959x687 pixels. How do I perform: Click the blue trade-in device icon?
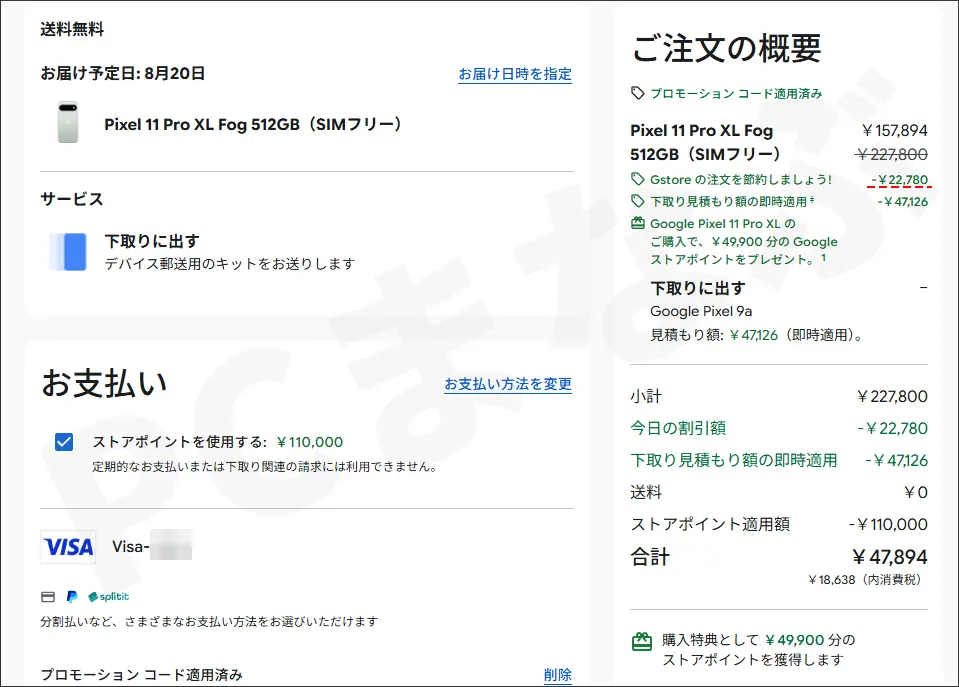(68, 251)
